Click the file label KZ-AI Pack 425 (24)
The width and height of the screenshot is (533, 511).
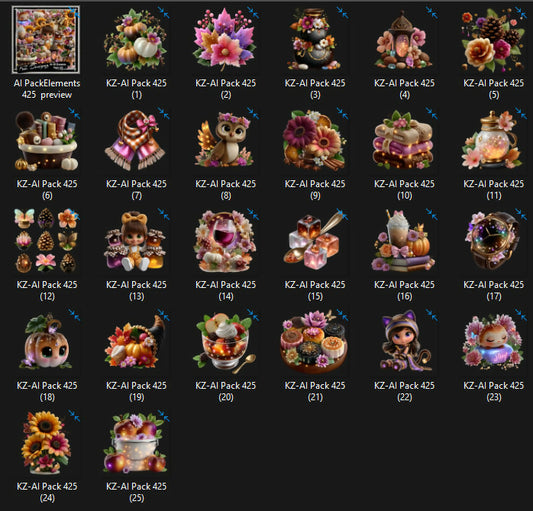47,492
